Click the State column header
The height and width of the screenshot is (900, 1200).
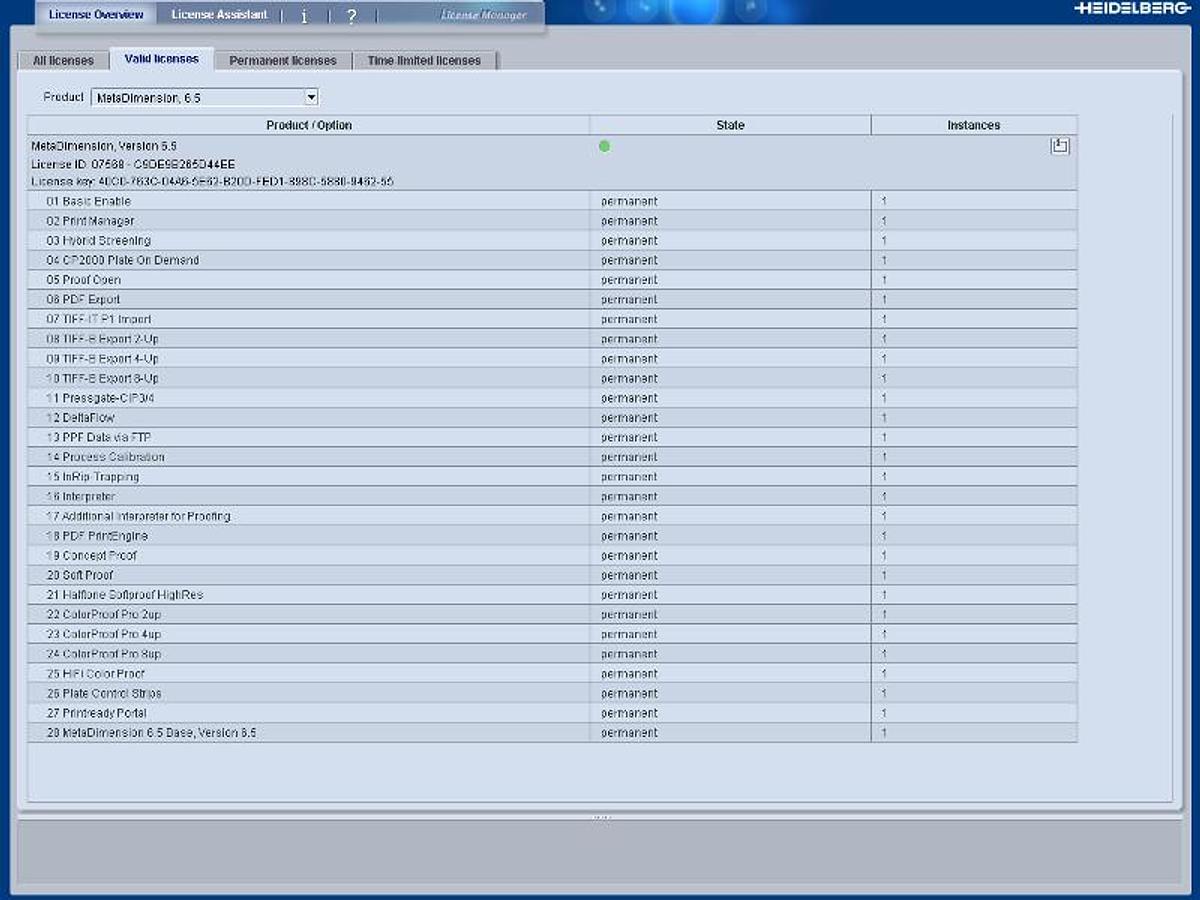[x=729, y=125]
